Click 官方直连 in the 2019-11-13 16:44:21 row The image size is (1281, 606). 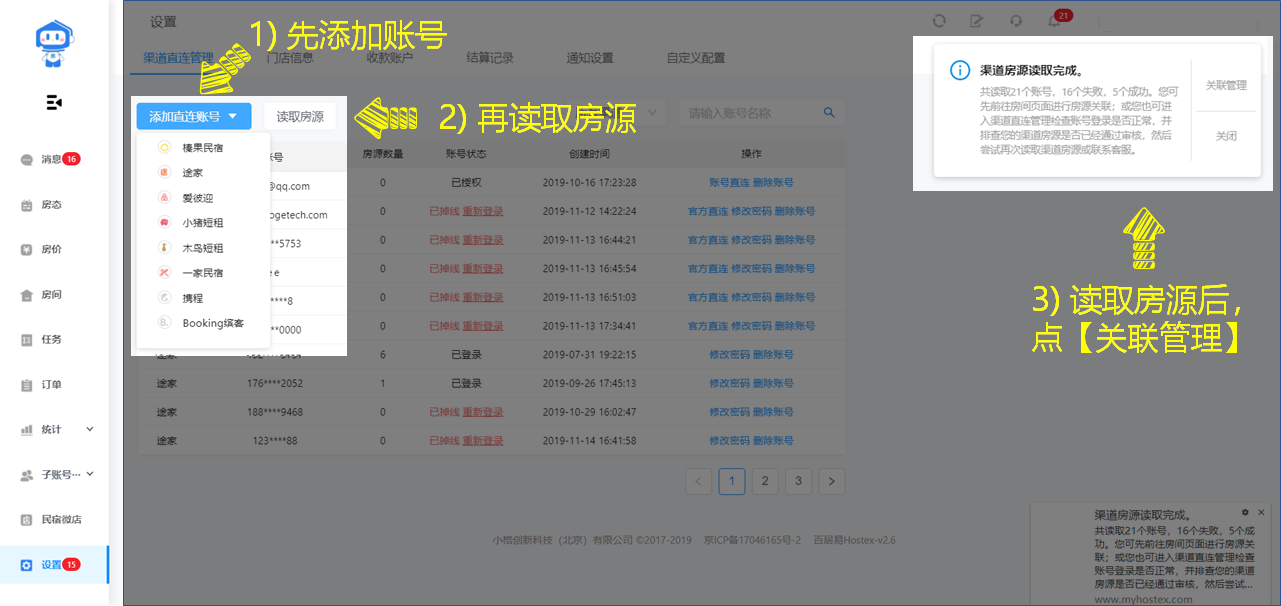point(708,240)
